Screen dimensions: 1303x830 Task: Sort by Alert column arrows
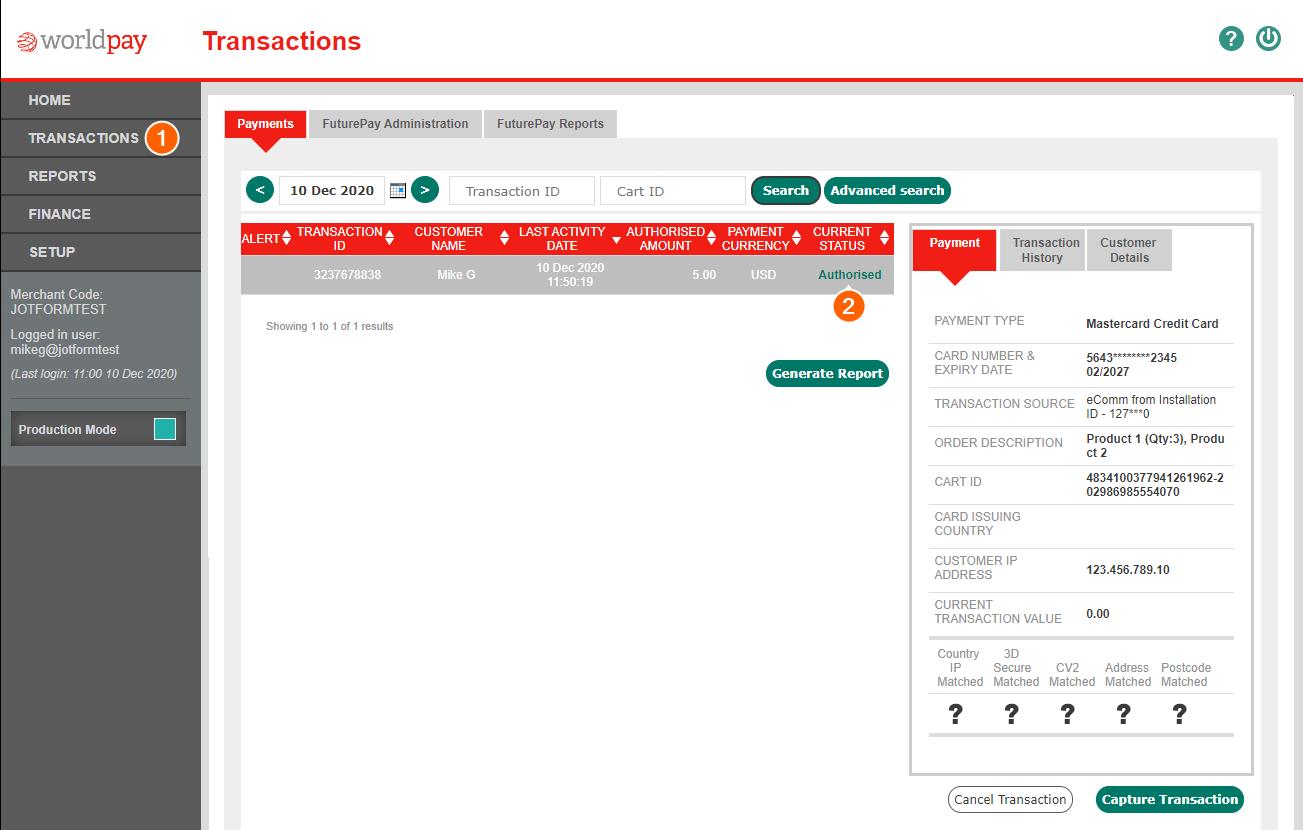click(287, 239)
